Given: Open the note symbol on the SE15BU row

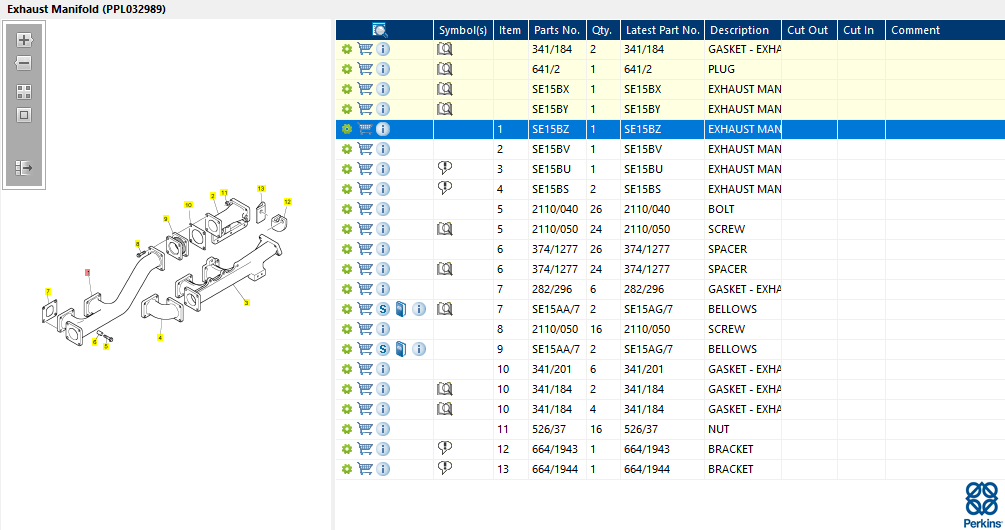Looking at the screenshot, I should (x=445, y=168).
